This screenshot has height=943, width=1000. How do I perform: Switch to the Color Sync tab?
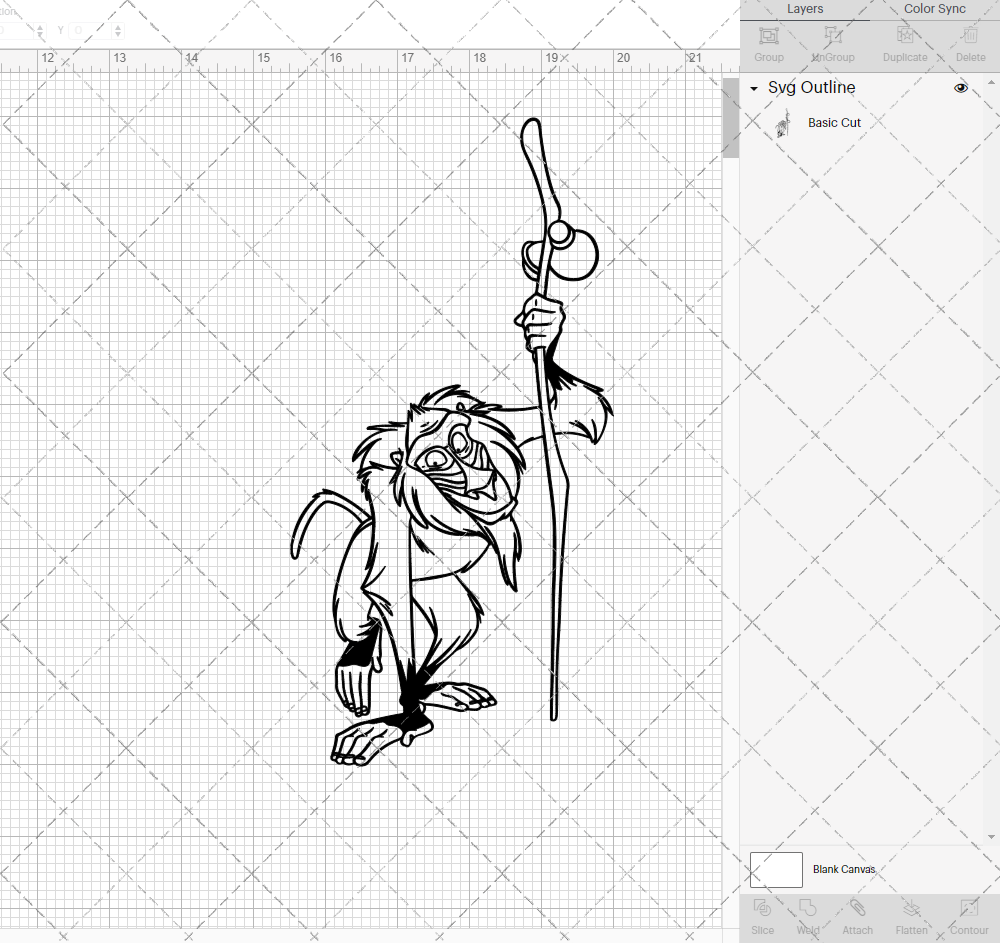[934, 9]
